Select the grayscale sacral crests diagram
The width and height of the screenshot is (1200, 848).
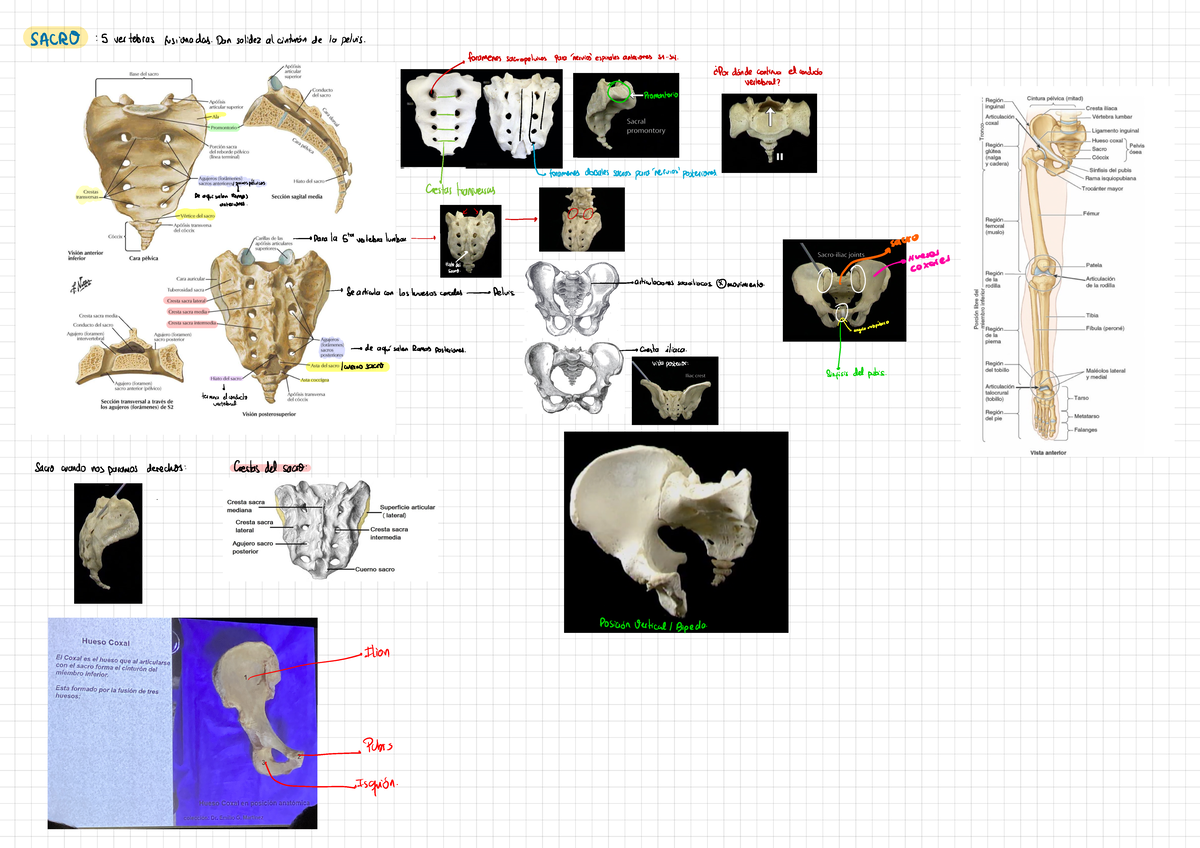[320, 530]
